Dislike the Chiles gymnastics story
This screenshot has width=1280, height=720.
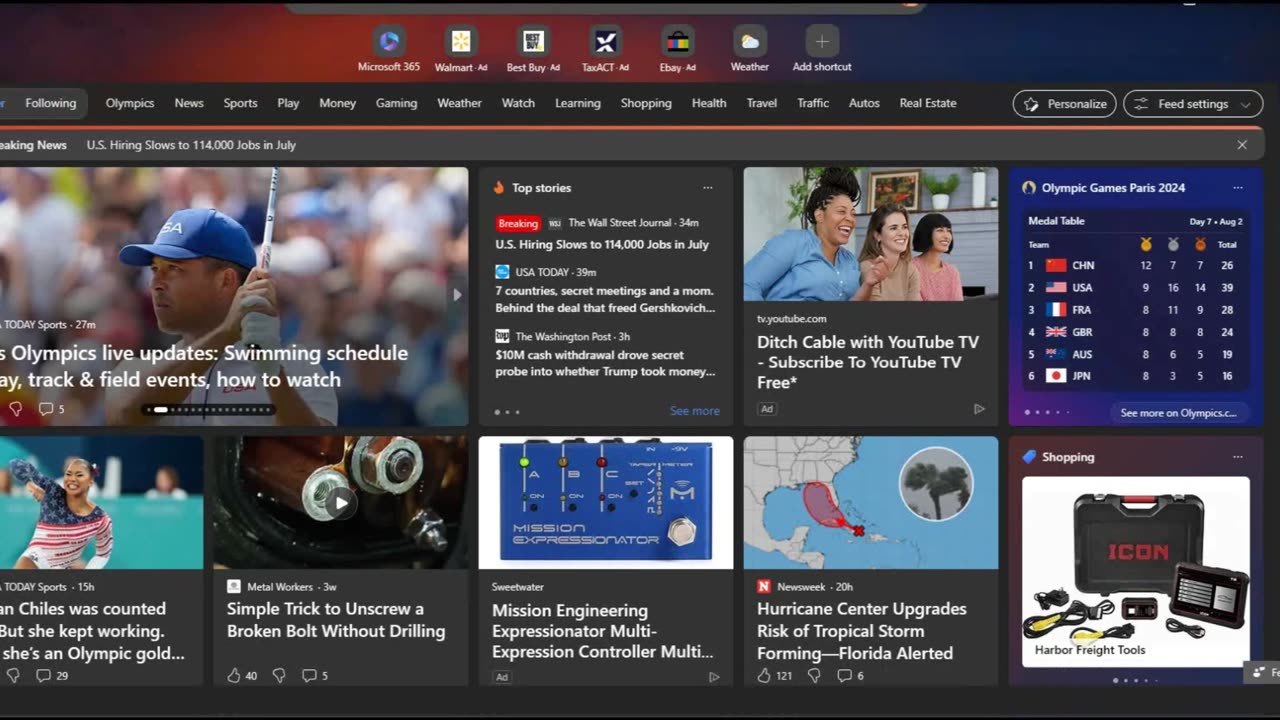(x=13, y=675)
